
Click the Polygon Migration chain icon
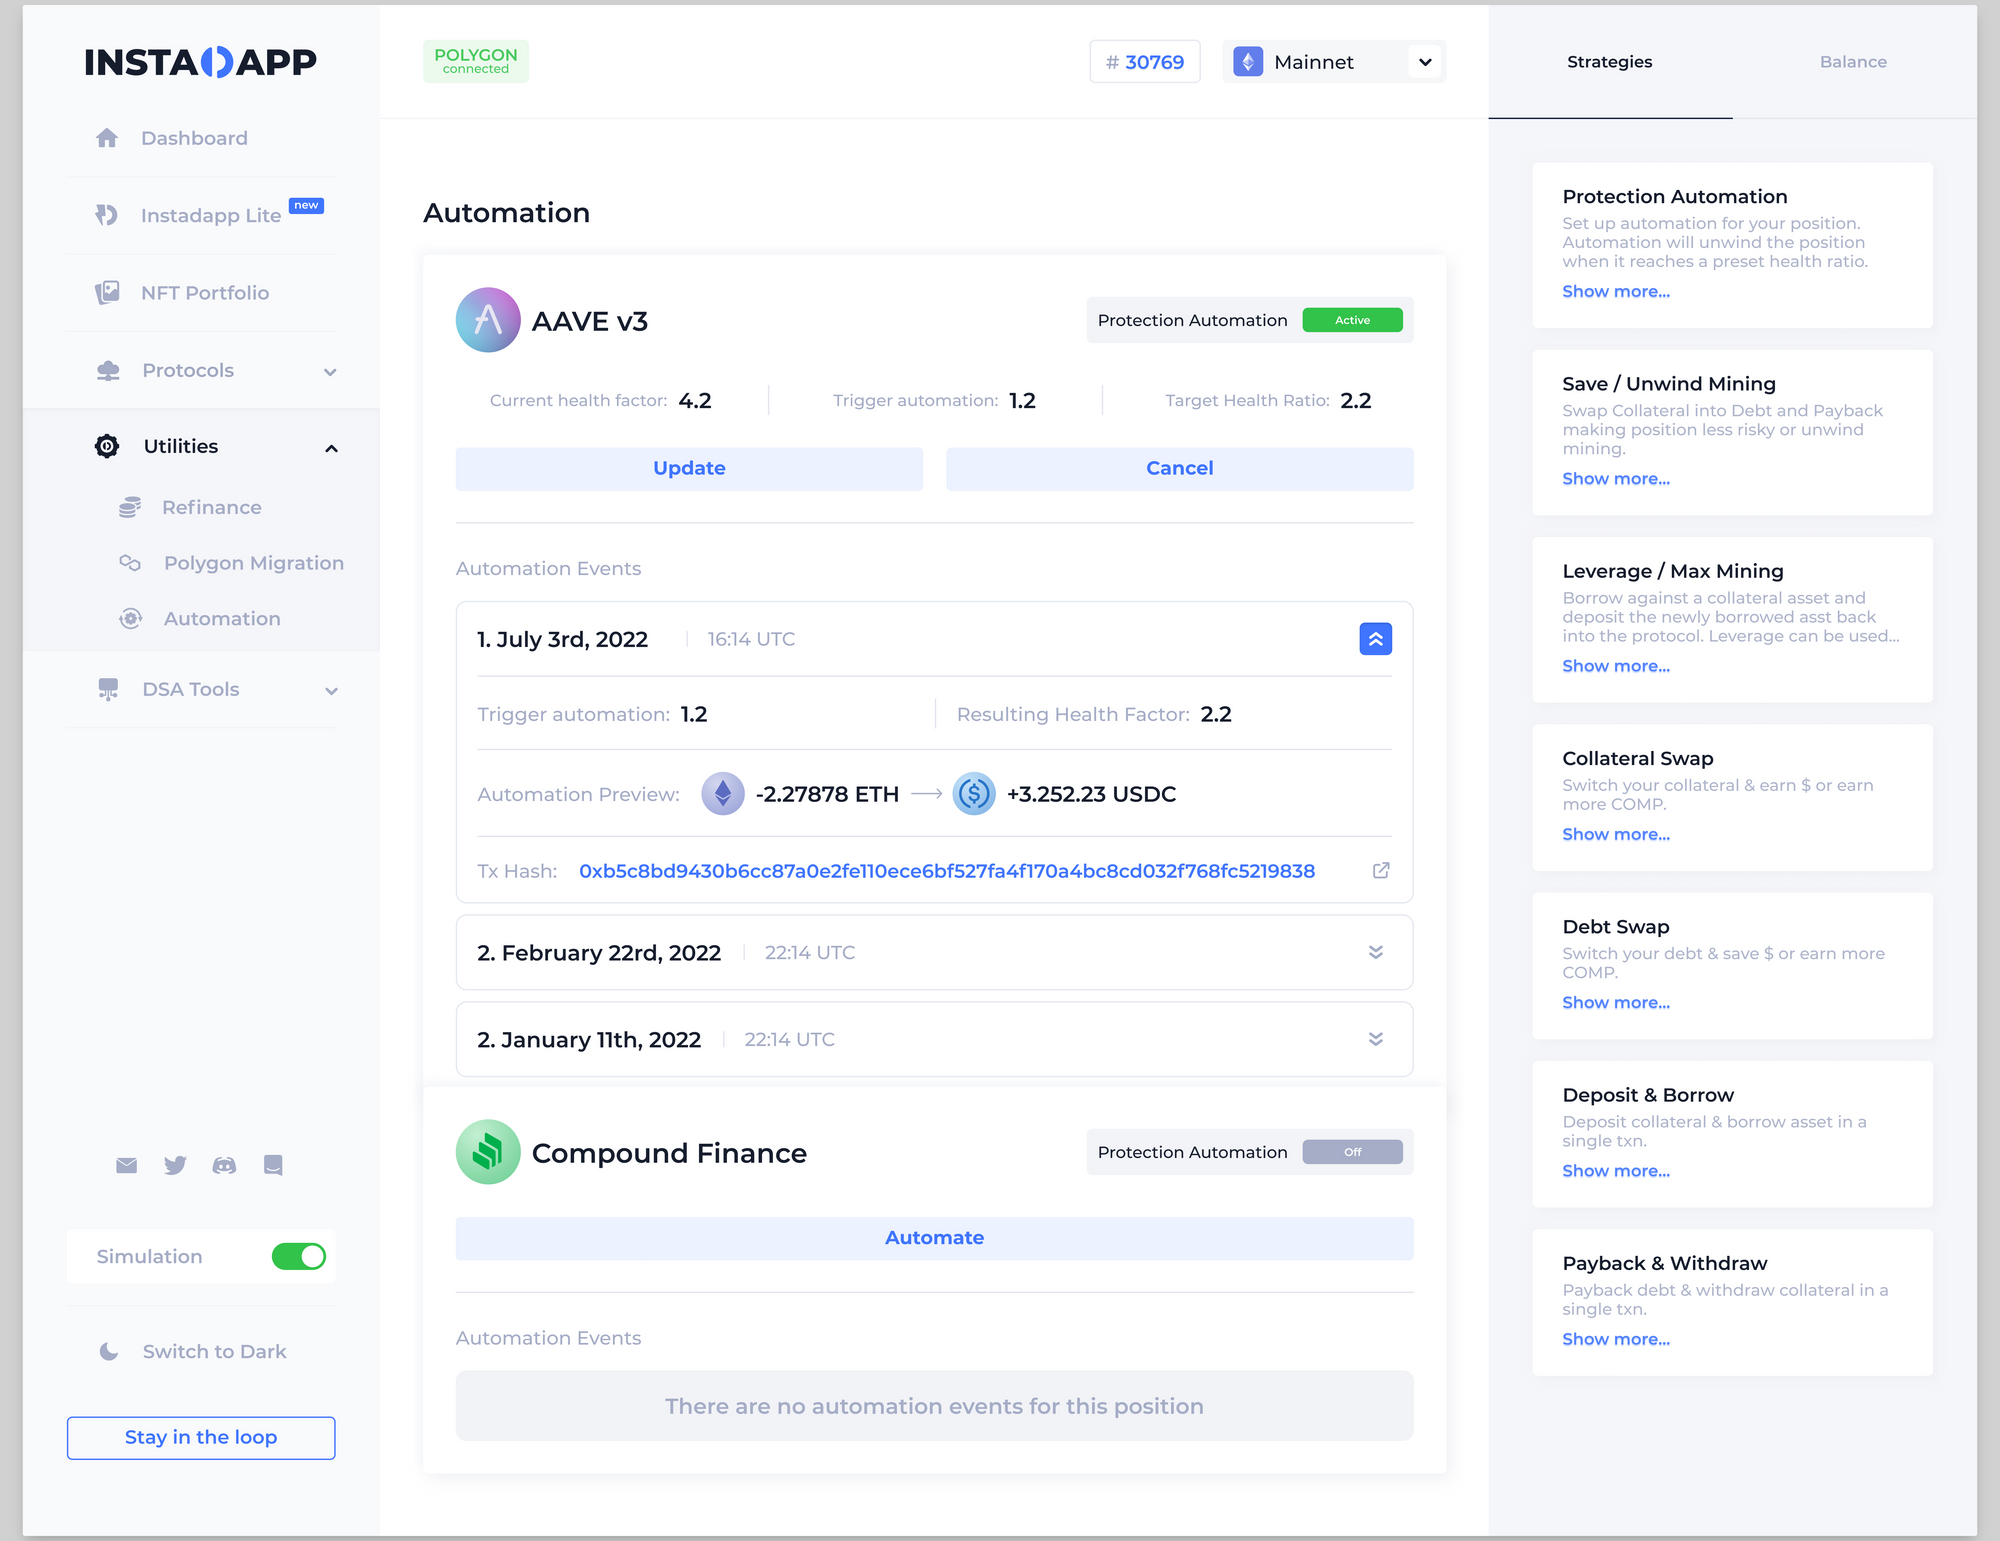pos(130,563)
